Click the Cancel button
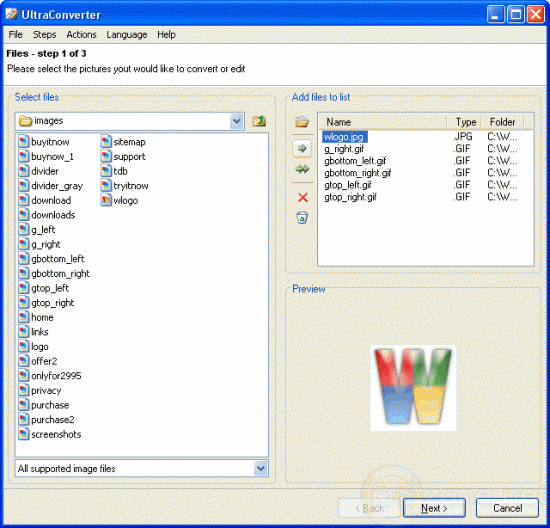 [x=507, y=508]
